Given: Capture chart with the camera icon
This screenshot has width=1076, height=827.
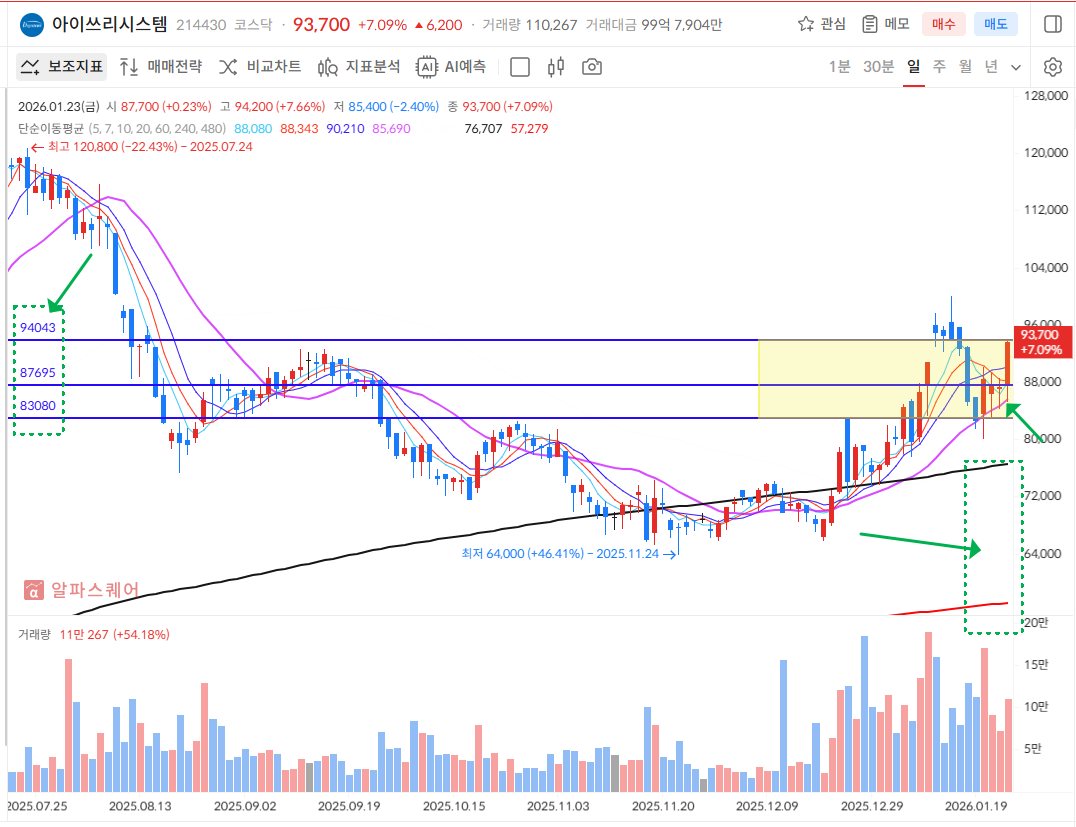Looking at the screenshot, I should point(592,67).
